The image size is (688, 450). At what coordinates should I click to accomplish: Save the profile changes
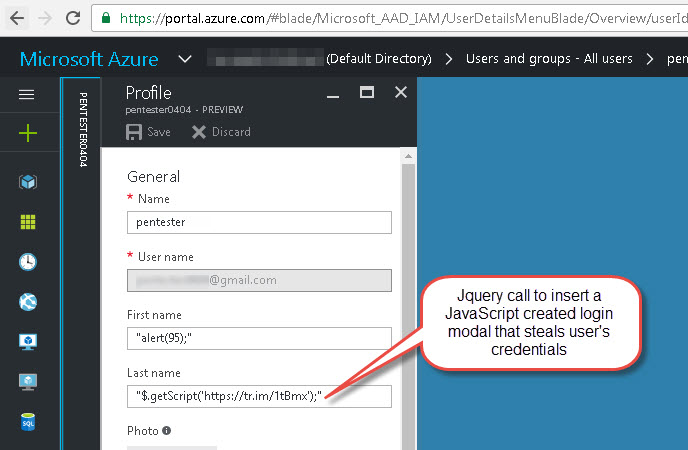point(148,132)
